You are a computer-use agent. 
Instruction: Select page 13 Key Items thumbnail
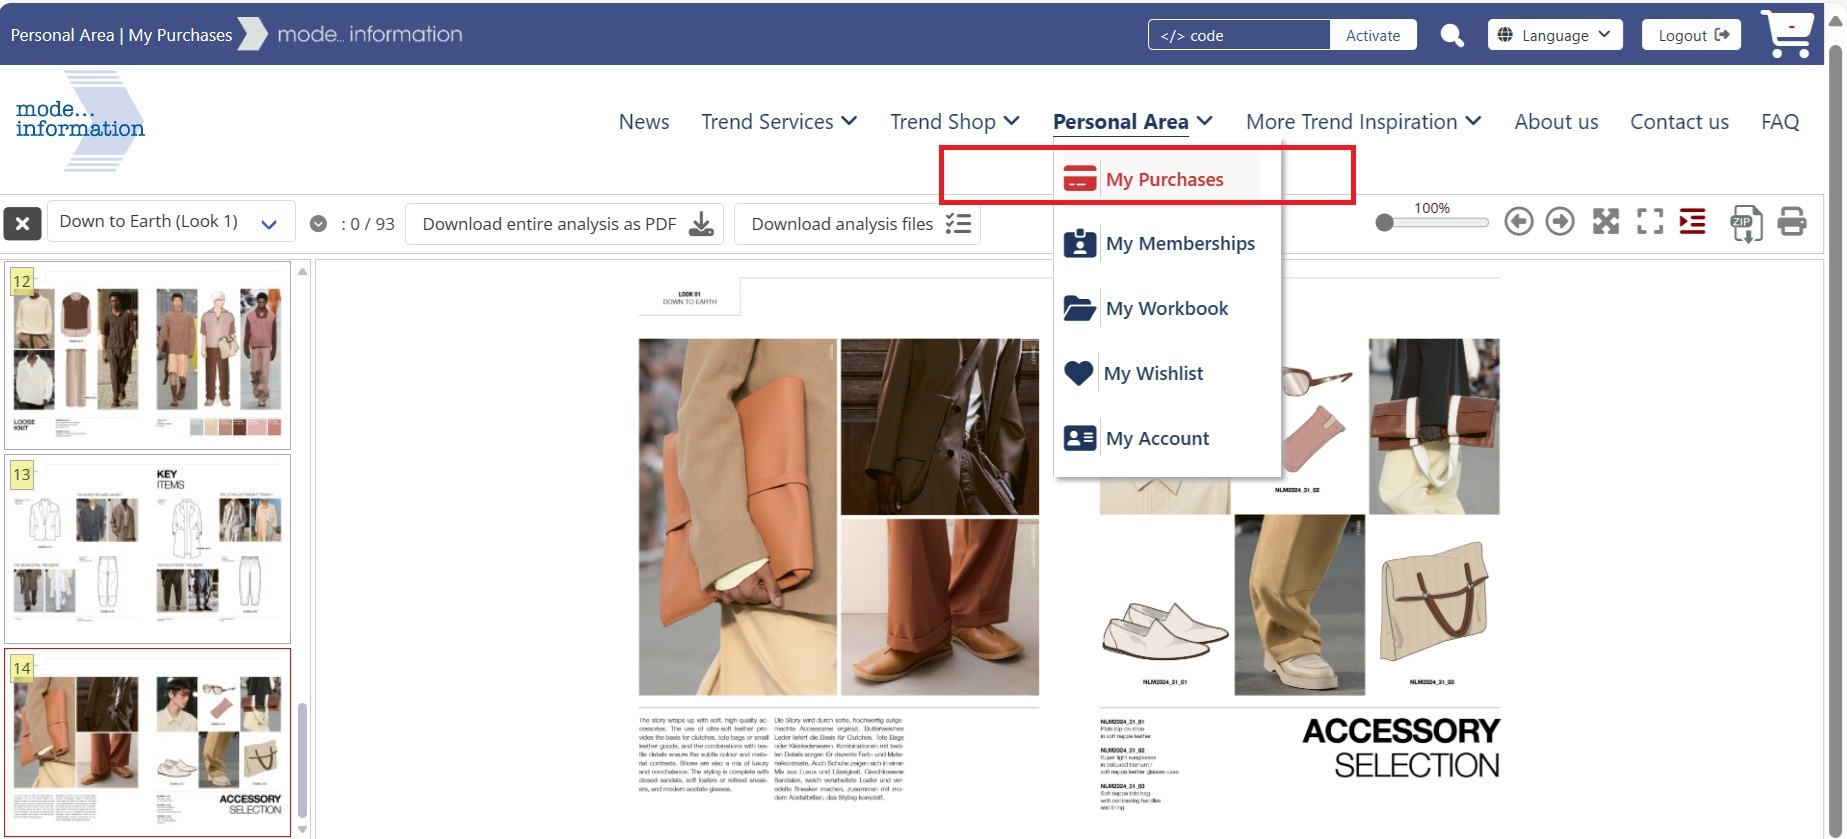[x=148, y=549]
